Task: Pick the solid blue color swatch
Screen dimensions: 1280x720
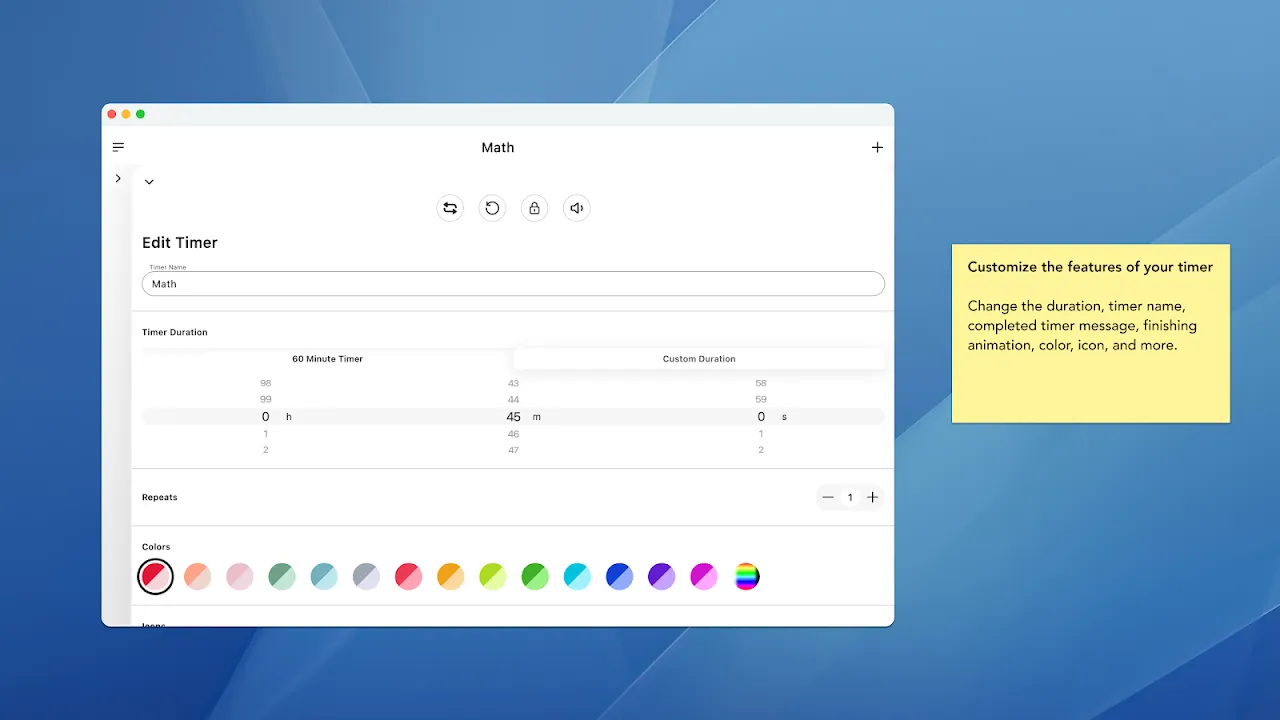Action: [619, 576]
